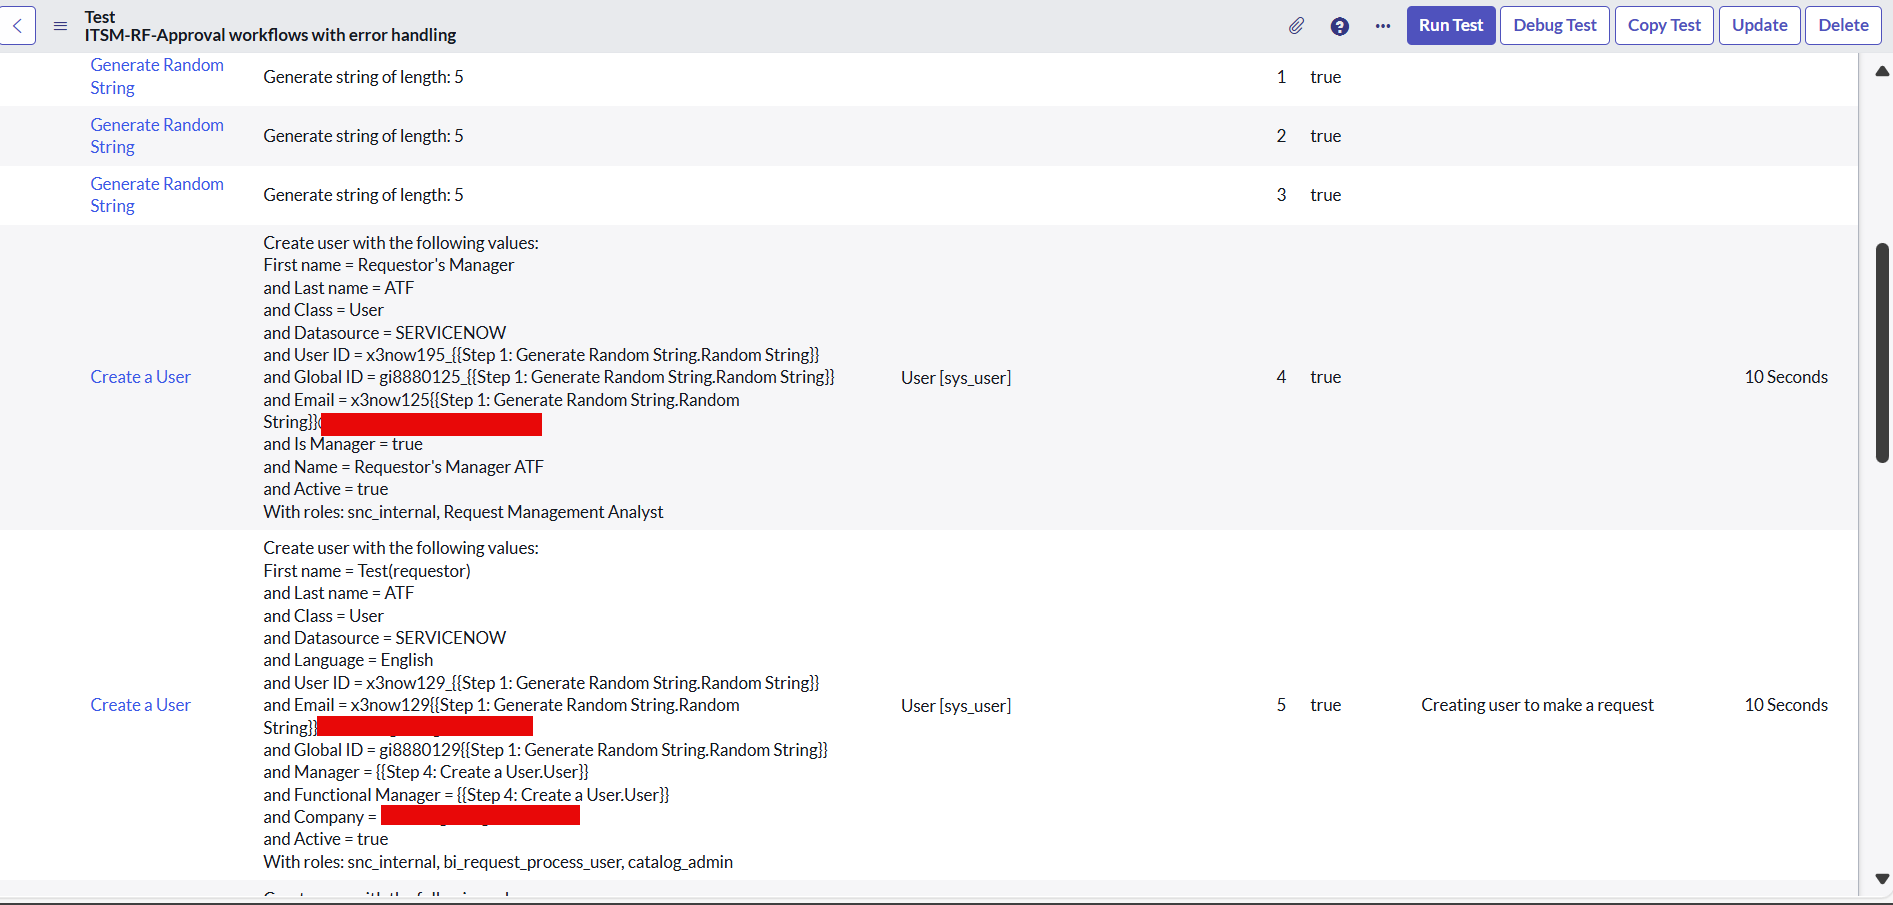Select User [sys_user] cell in step 4 row
1893x905 pixels.
[956, 377]
